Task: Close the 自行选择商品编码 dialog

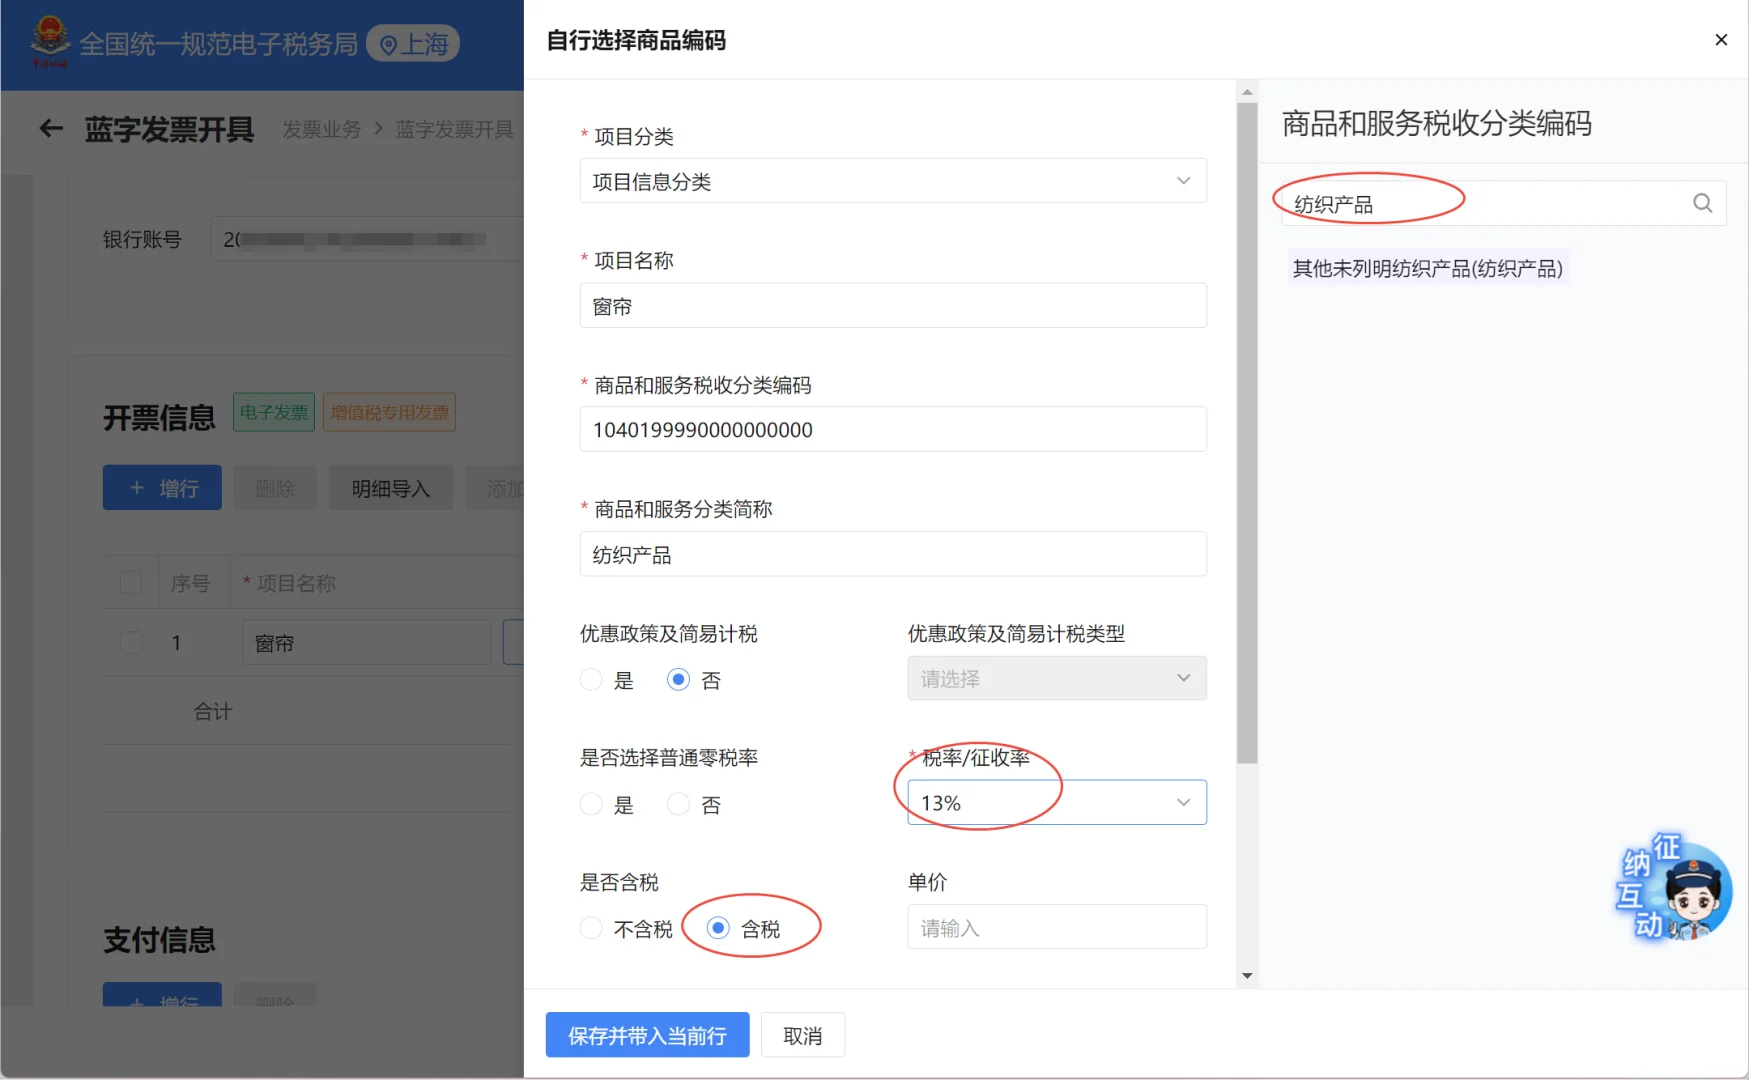Action: [1721, 39]
